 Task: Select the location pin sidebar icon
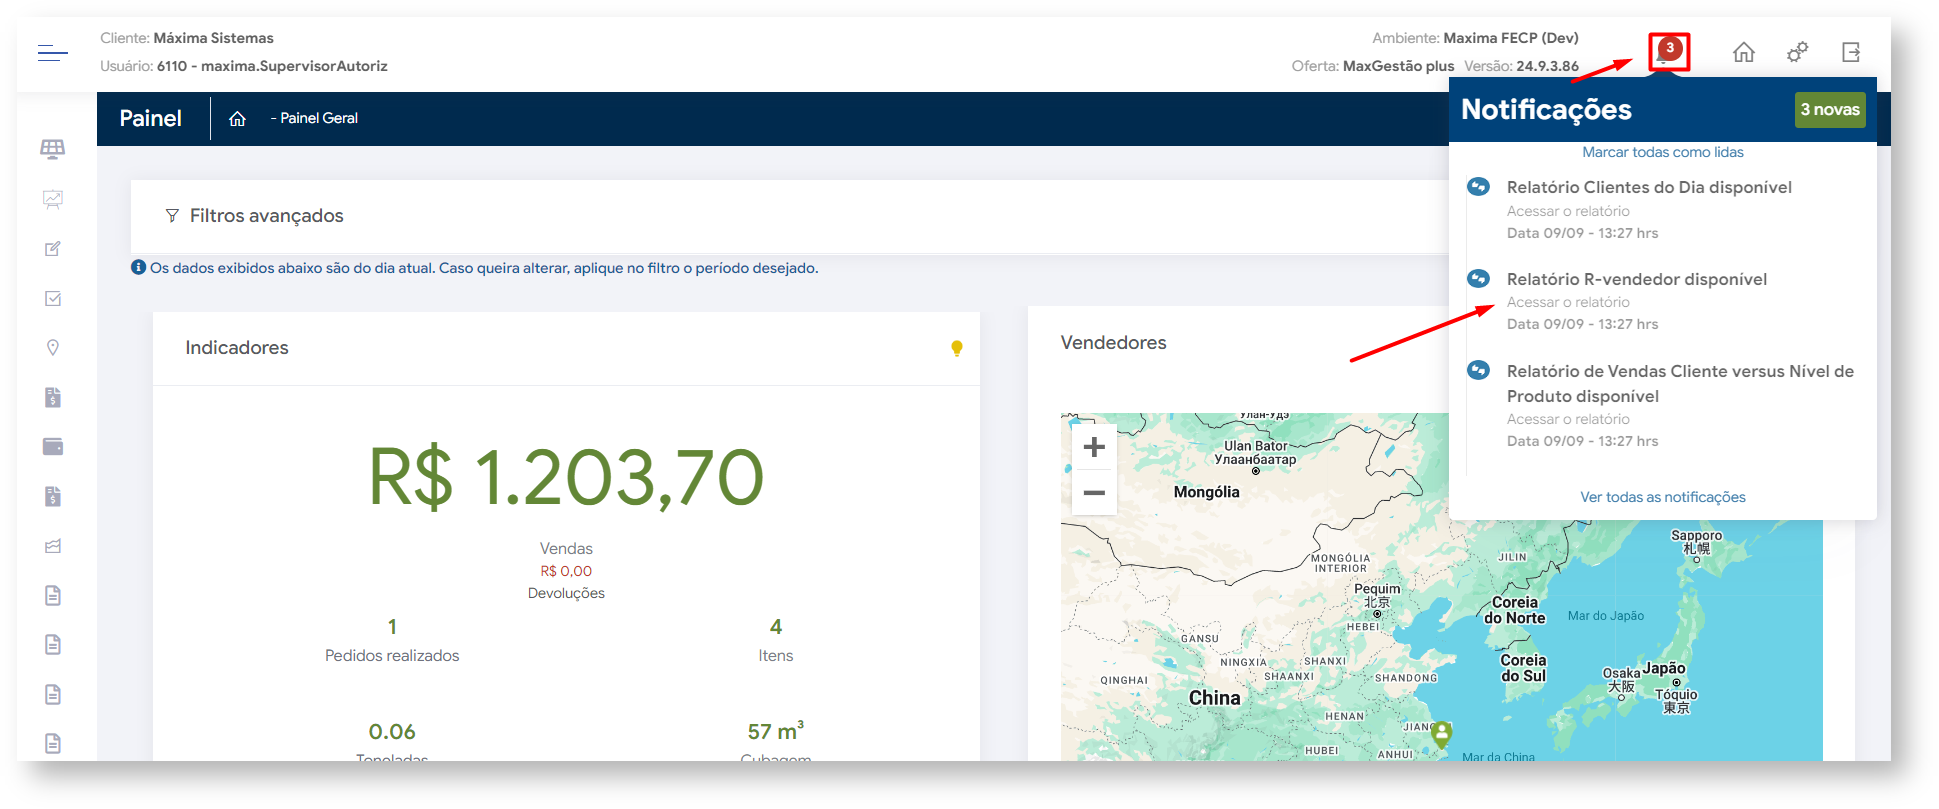tap(53, 348)
